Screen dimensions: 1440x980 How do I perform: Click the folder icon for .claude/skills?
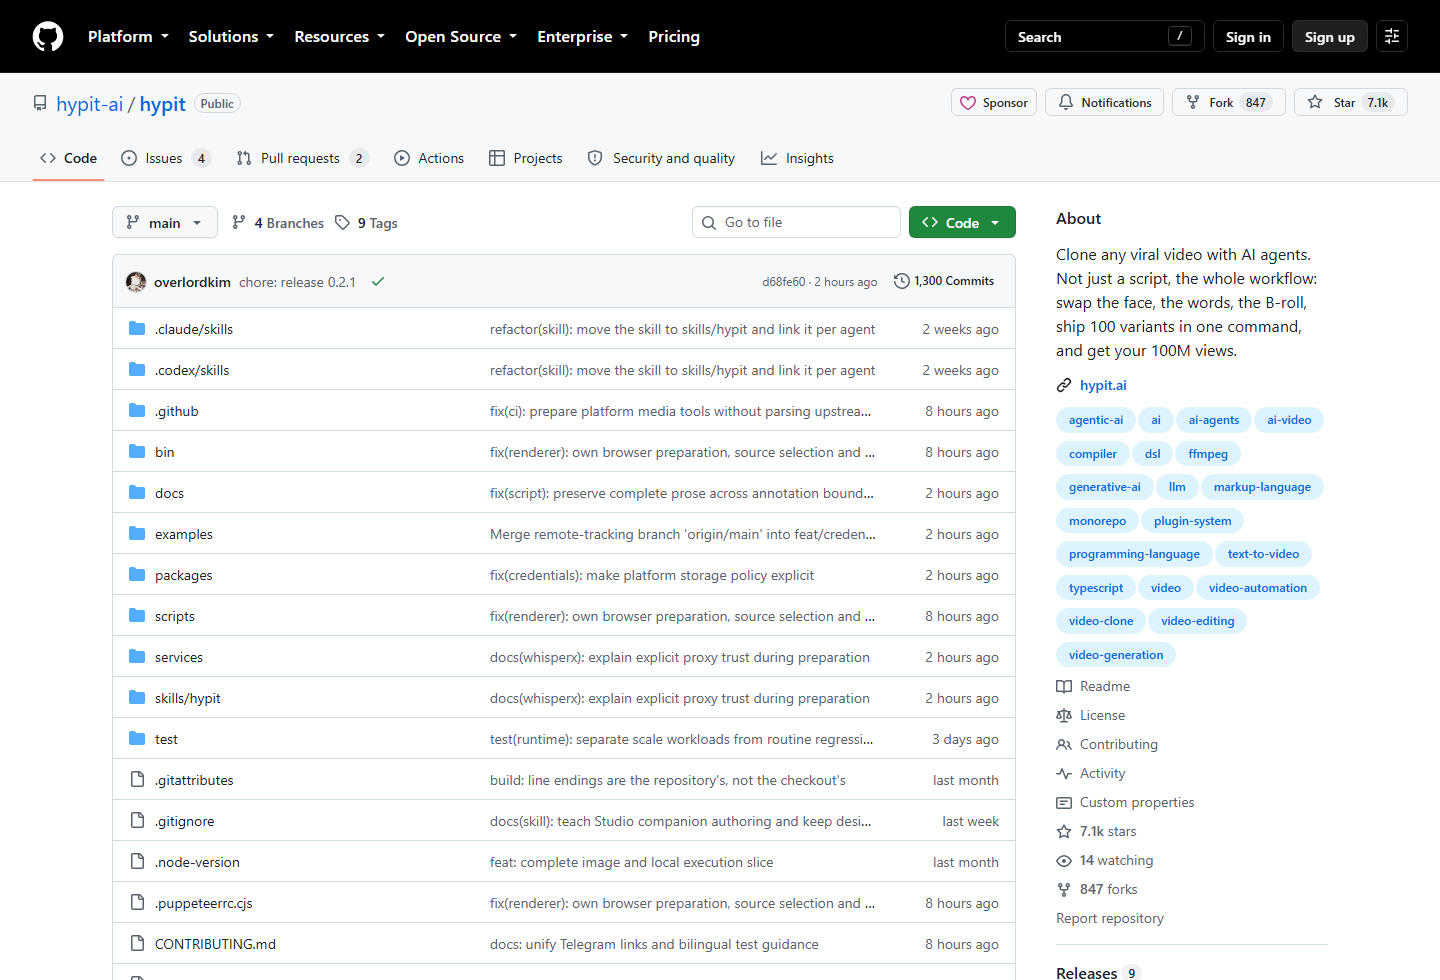coord(137,329)
